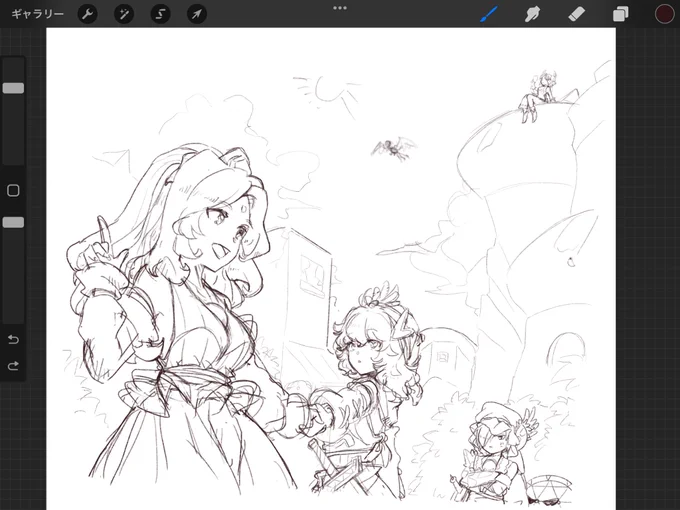Tap the square Modify button in sidebar

(x=13, y=190)
